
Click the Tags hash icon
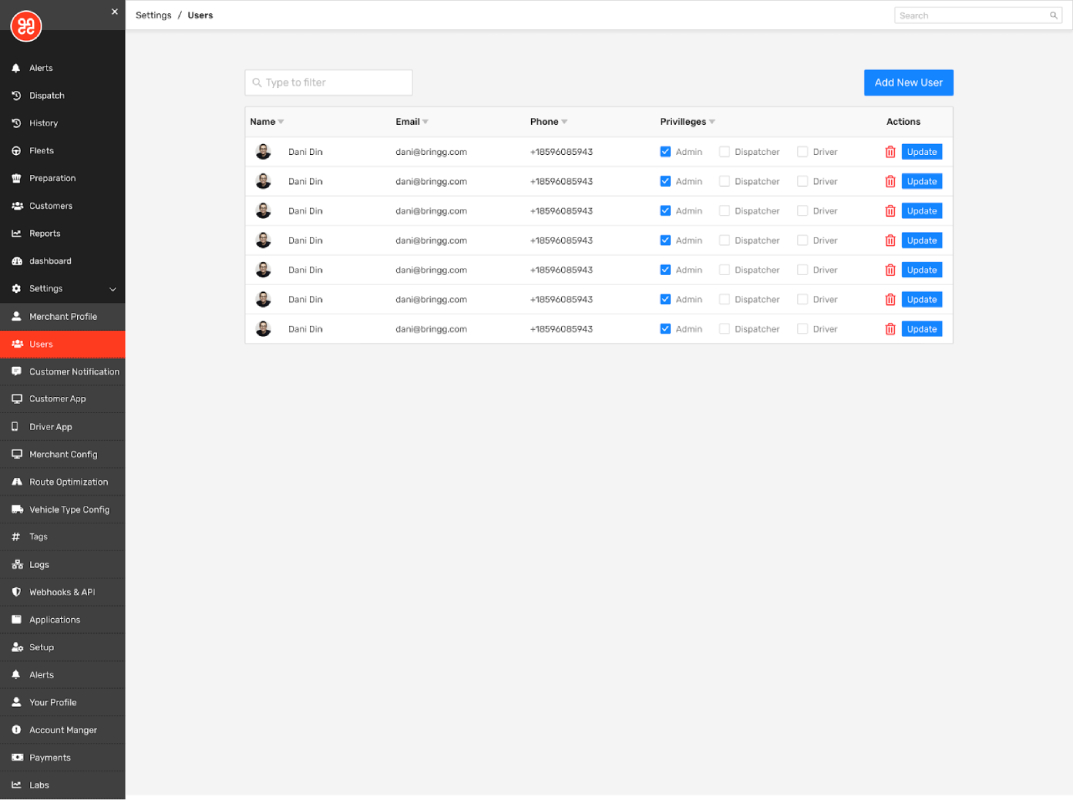click(16, 537)
